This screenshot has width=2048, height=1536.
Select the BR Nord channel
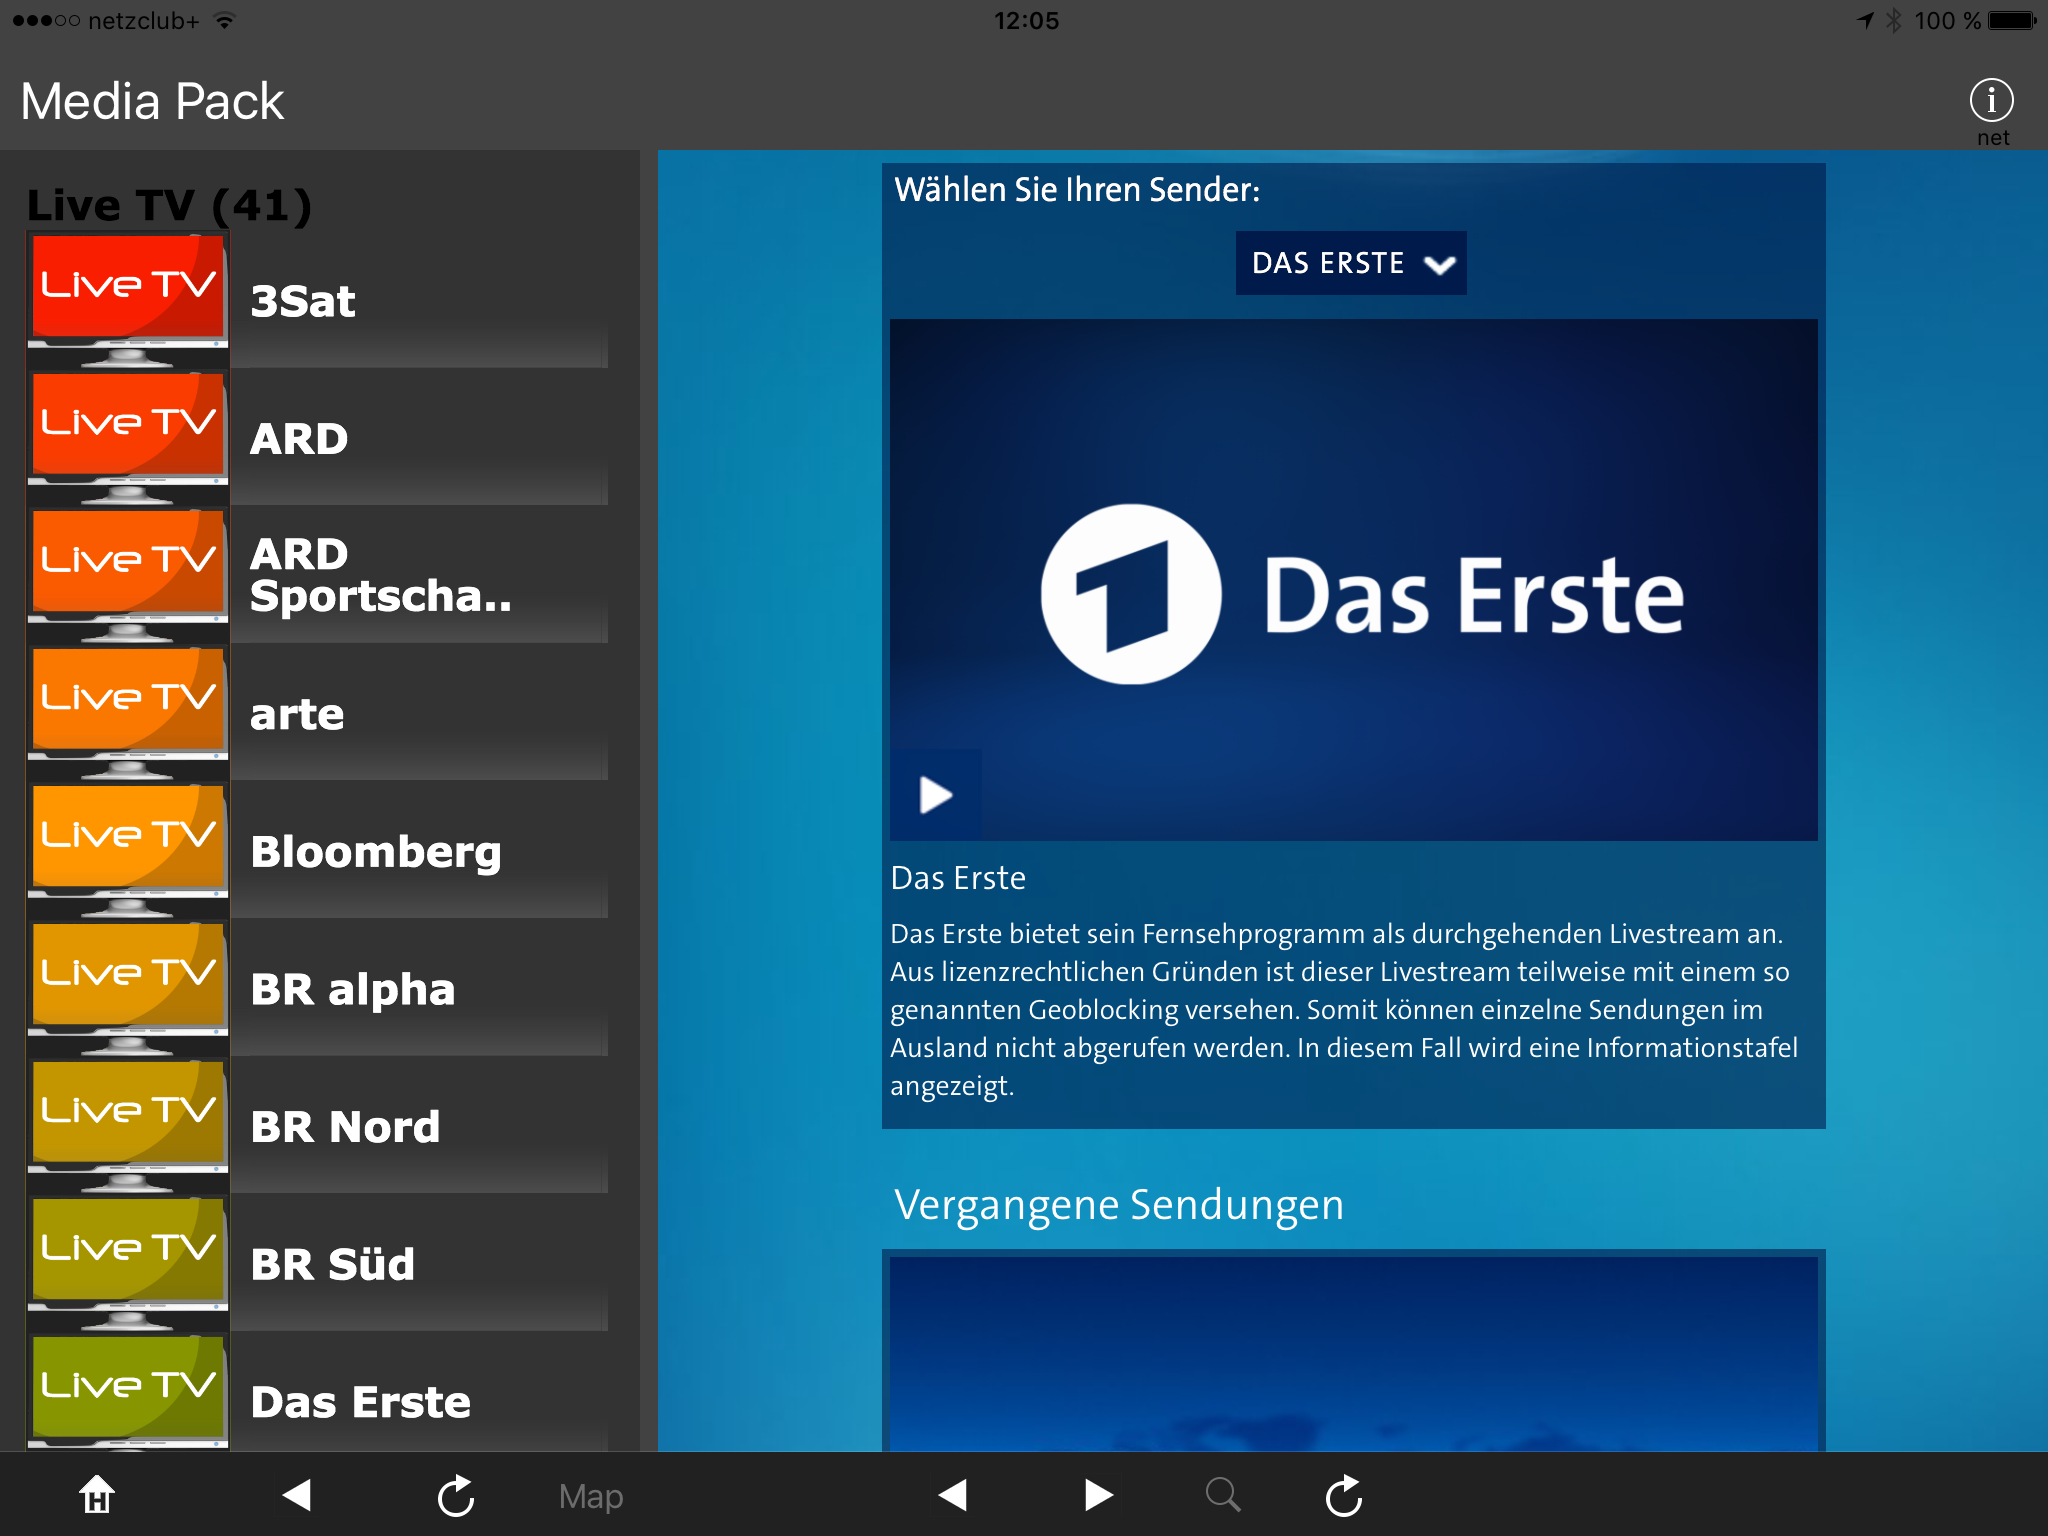(x=419, y=1126)
